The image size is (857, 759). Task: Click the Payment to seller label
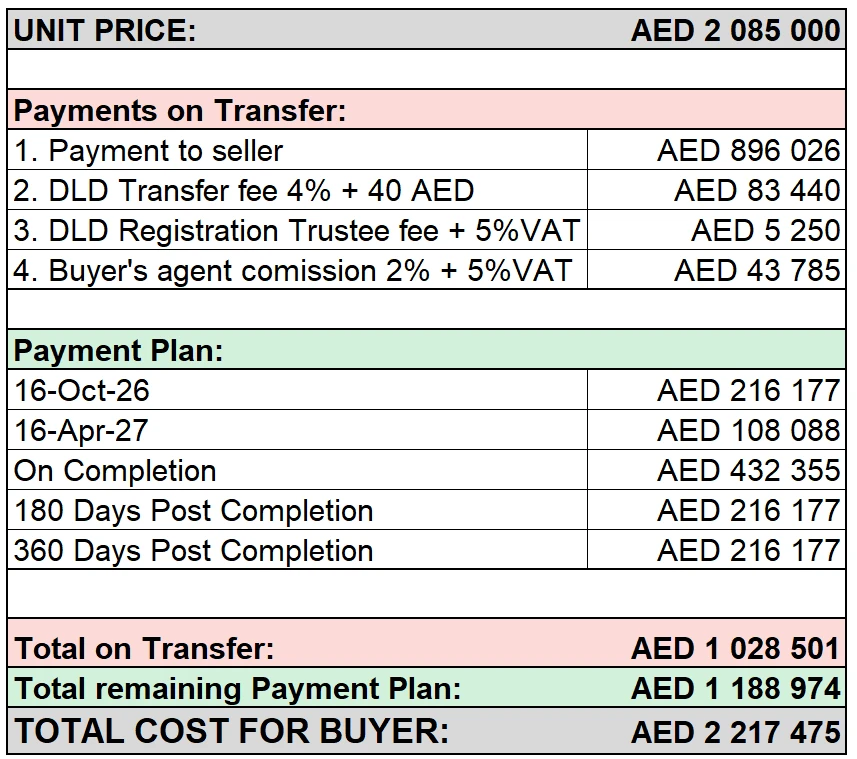[x=149, y=150]
